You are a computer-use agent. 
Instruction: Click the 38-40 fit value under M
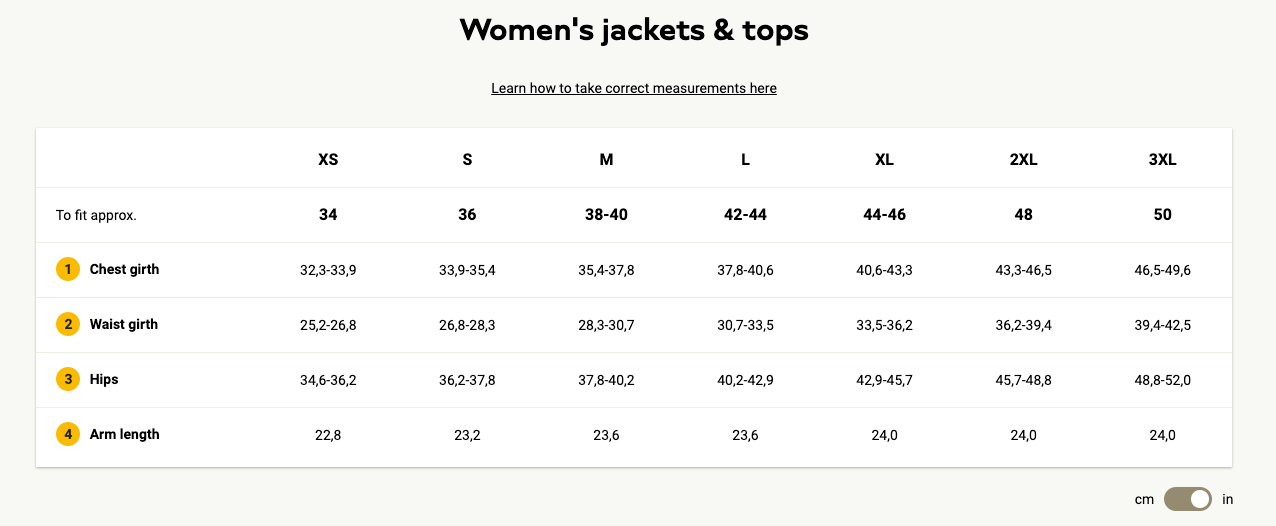point(606,215)
